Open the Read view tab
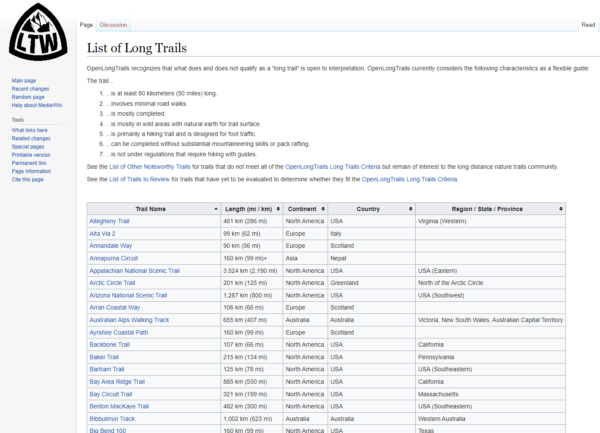The width and height of the screenshot is (600, 433). coord(588,24)
